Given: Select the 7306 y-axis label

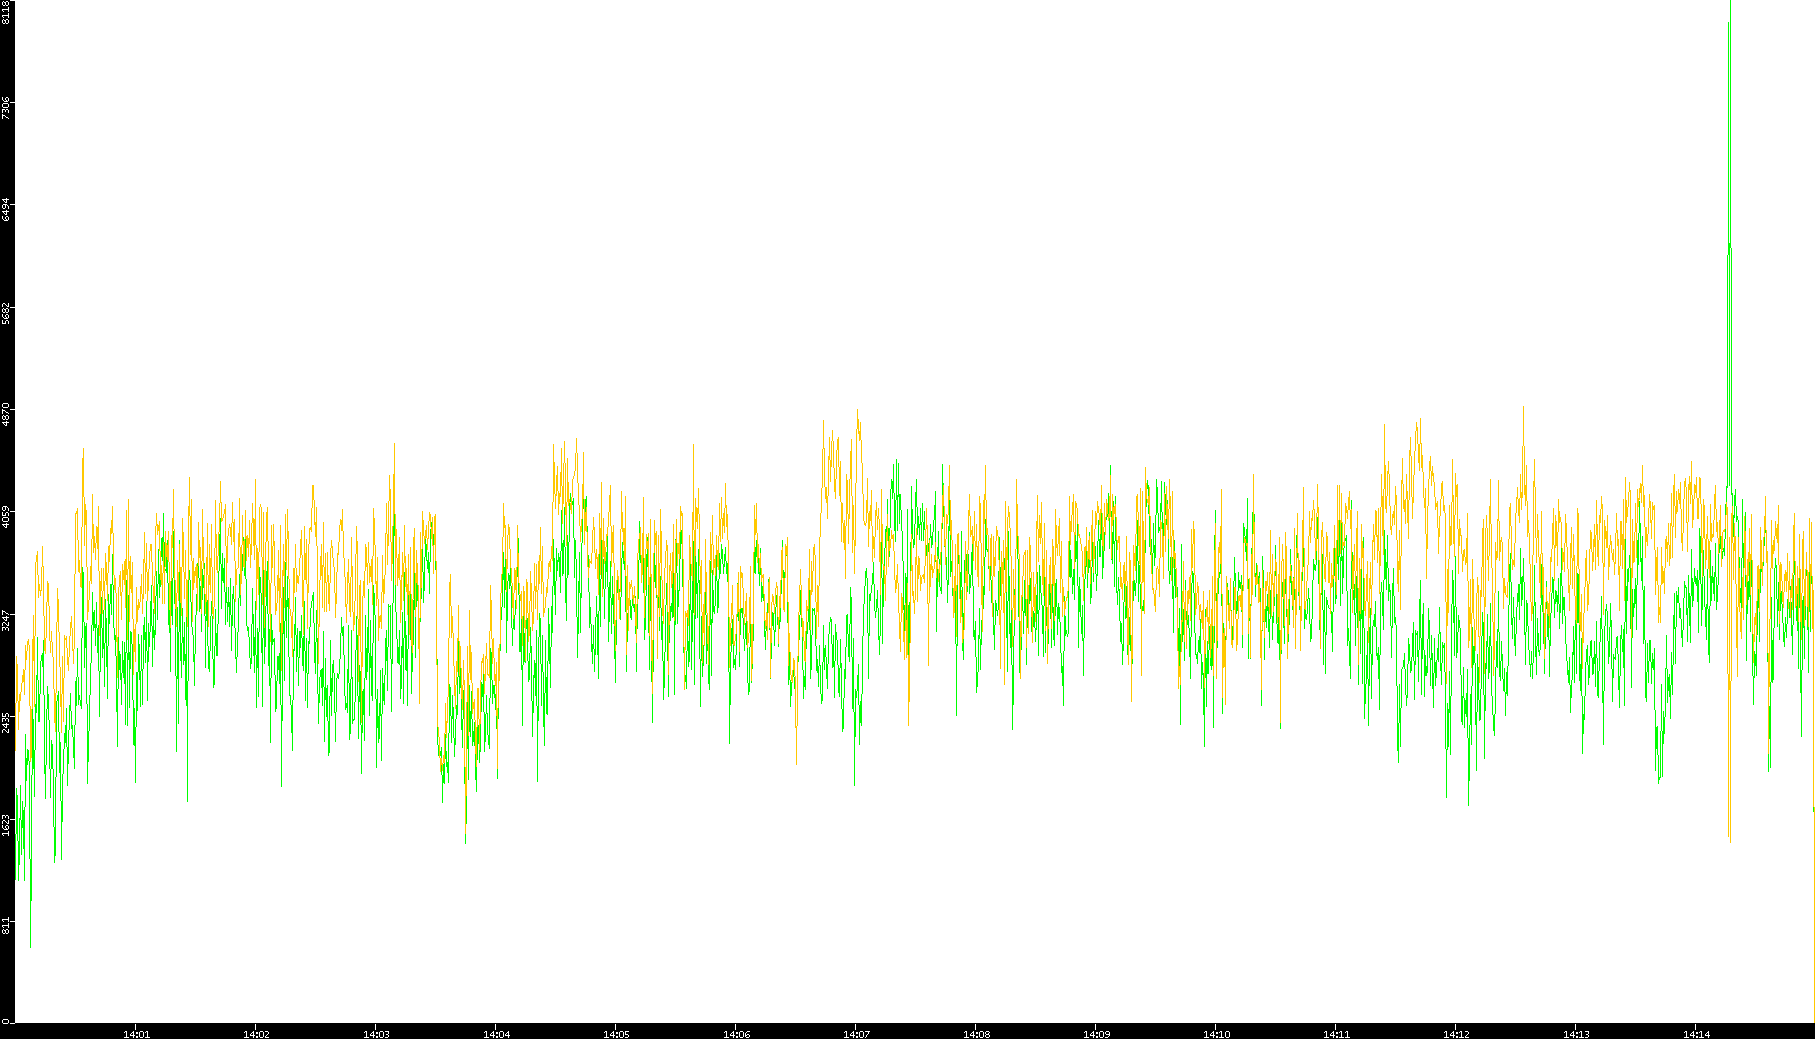Looking at the screenshot, I should (x=6, y=108).
